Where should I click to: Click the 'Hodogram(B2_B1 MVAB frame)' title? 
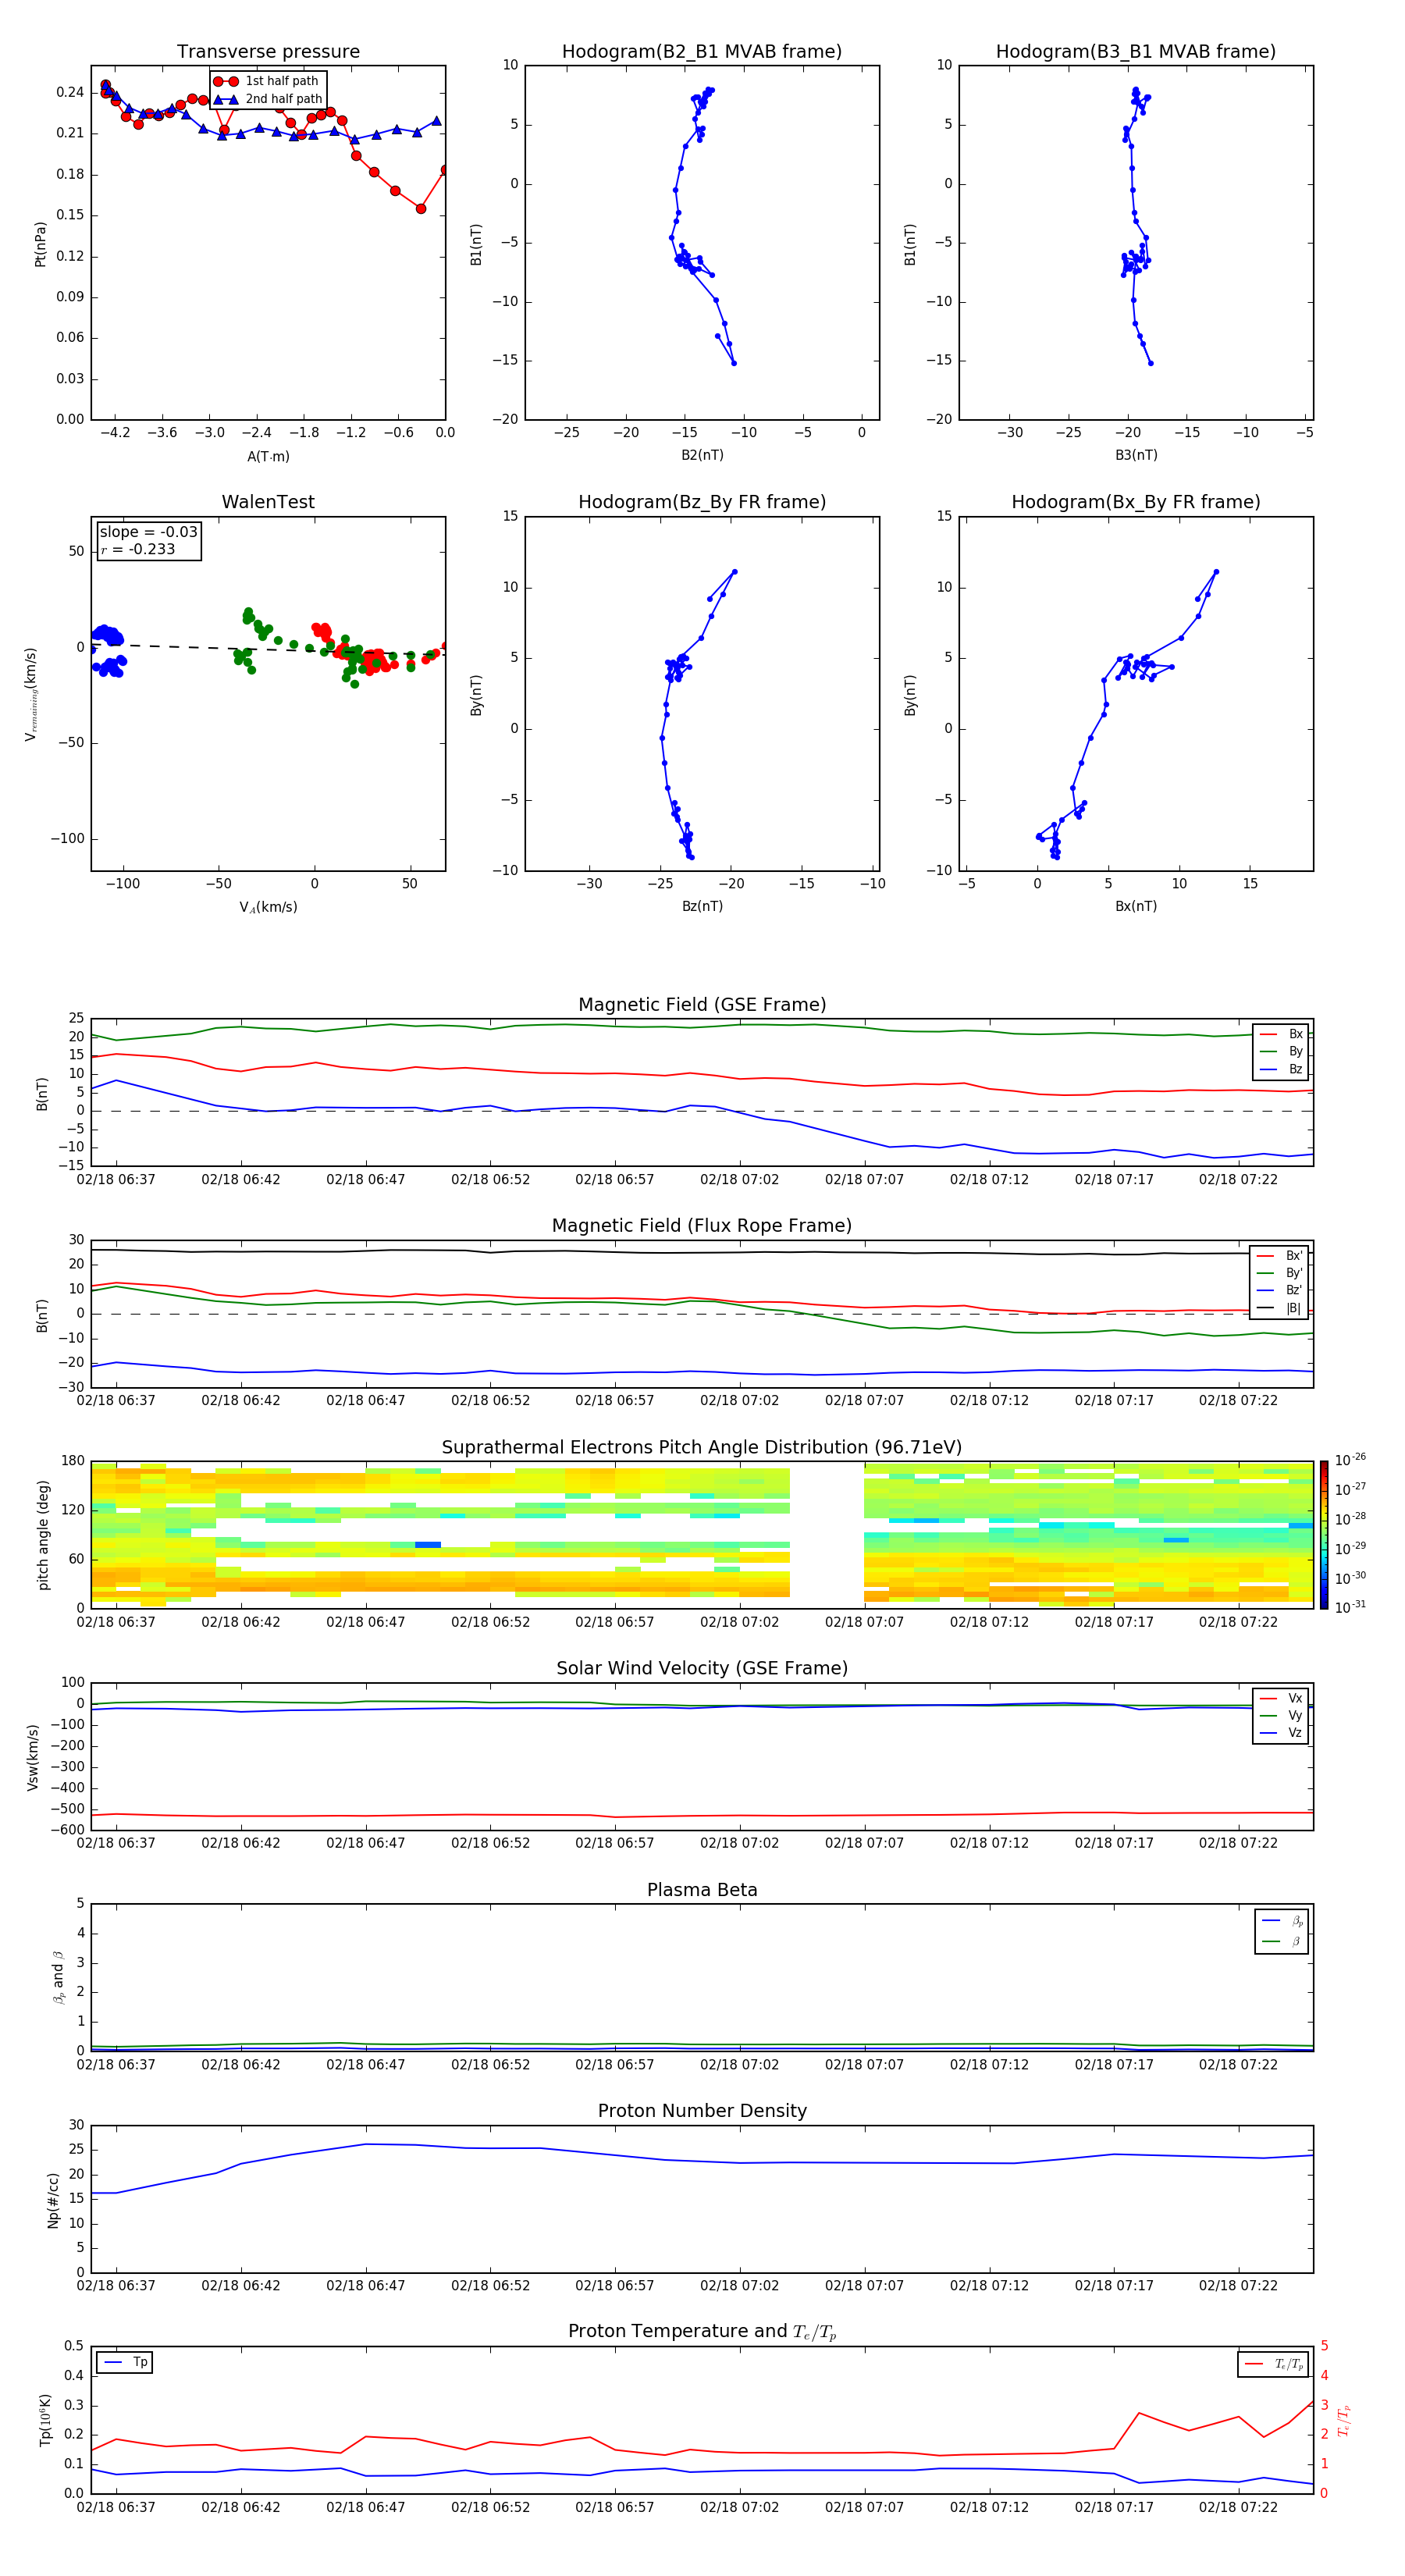702,52
